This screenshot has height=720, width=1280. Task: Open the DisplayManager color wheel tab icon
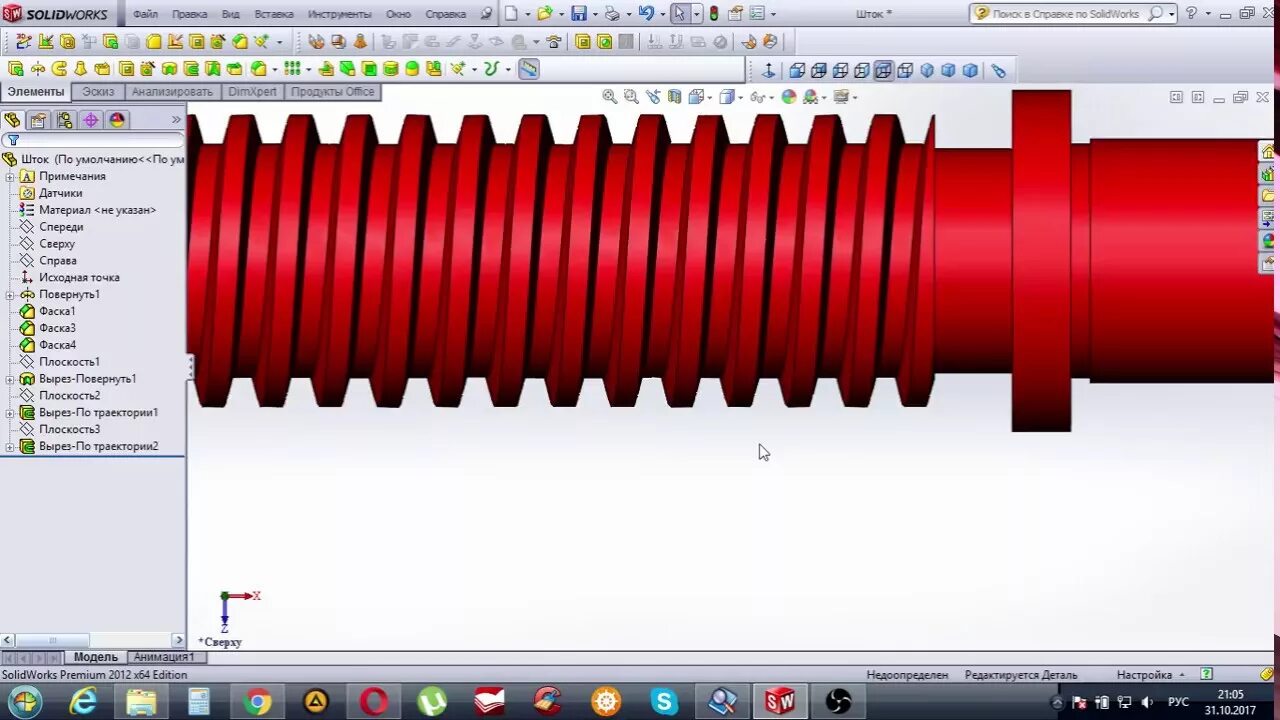[x=117, y=120]
